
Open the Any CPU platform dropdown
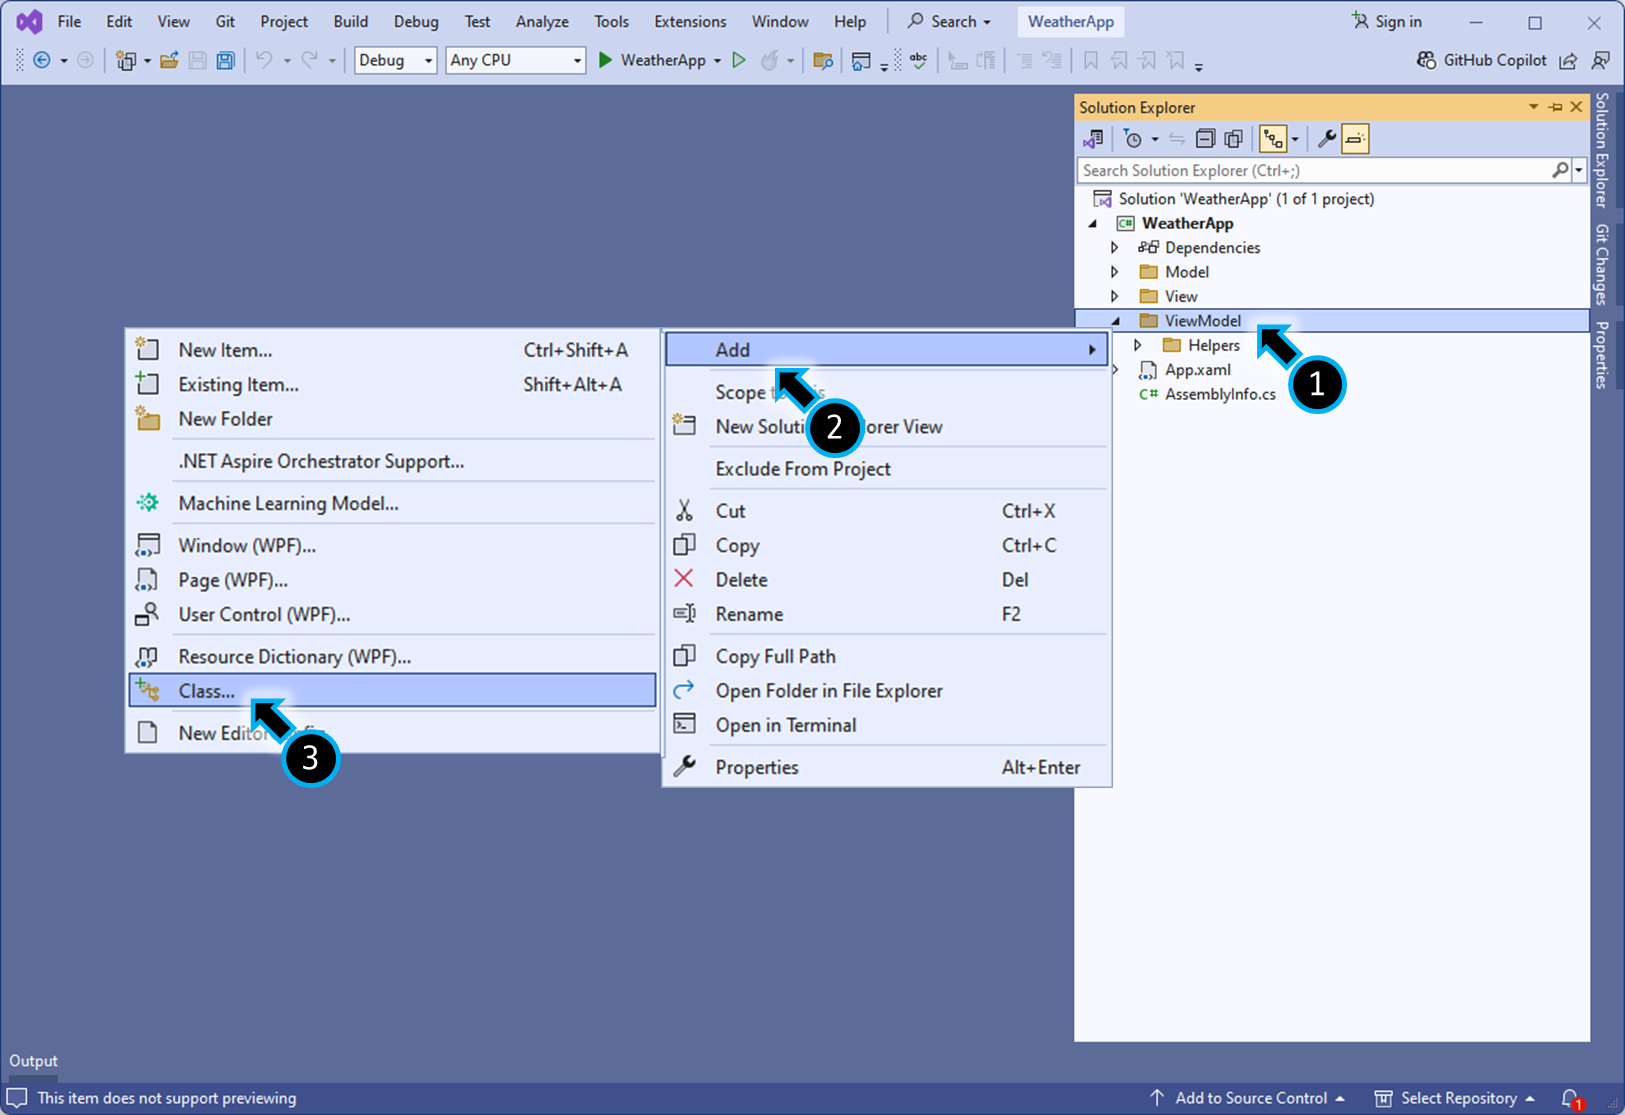click(515, 60)
